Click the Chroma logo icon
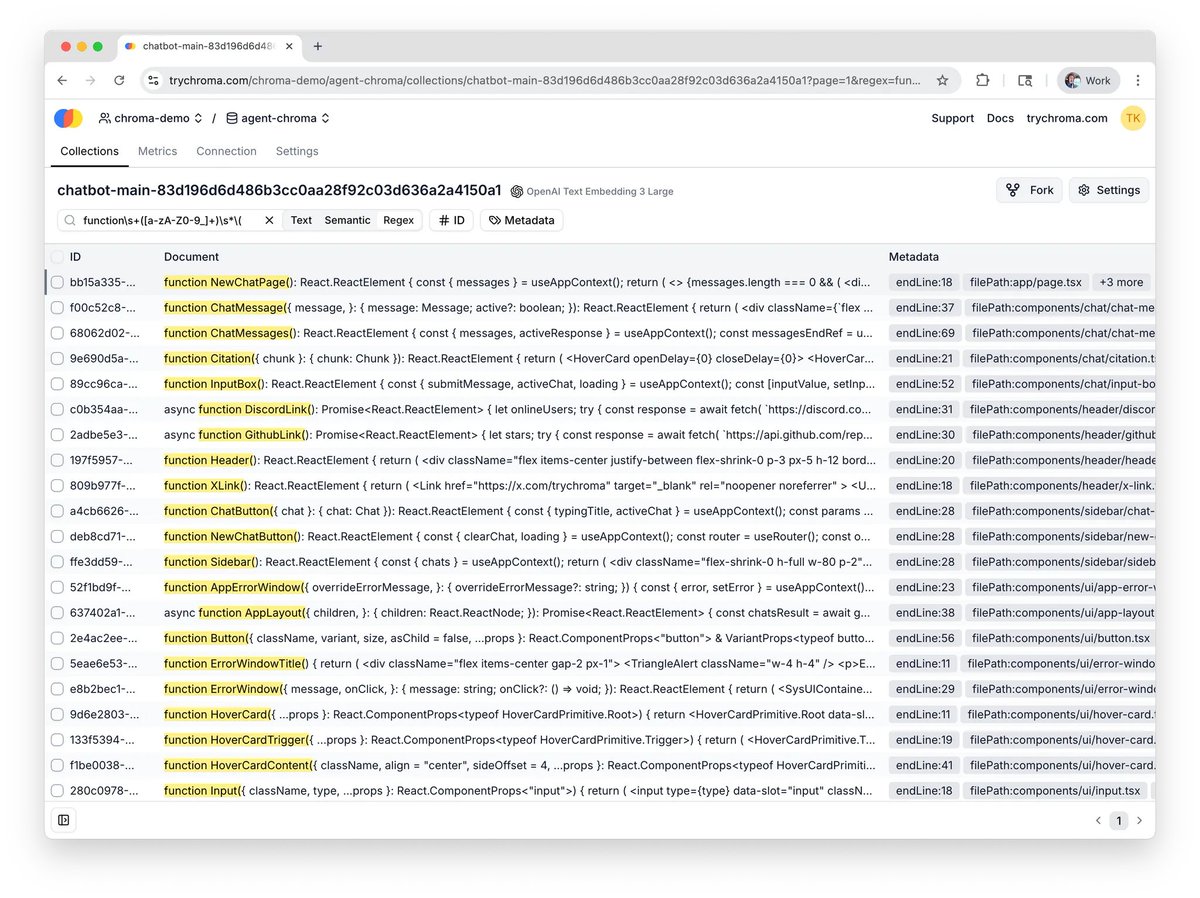This screenshot has width=1200, height=898. 68,118
